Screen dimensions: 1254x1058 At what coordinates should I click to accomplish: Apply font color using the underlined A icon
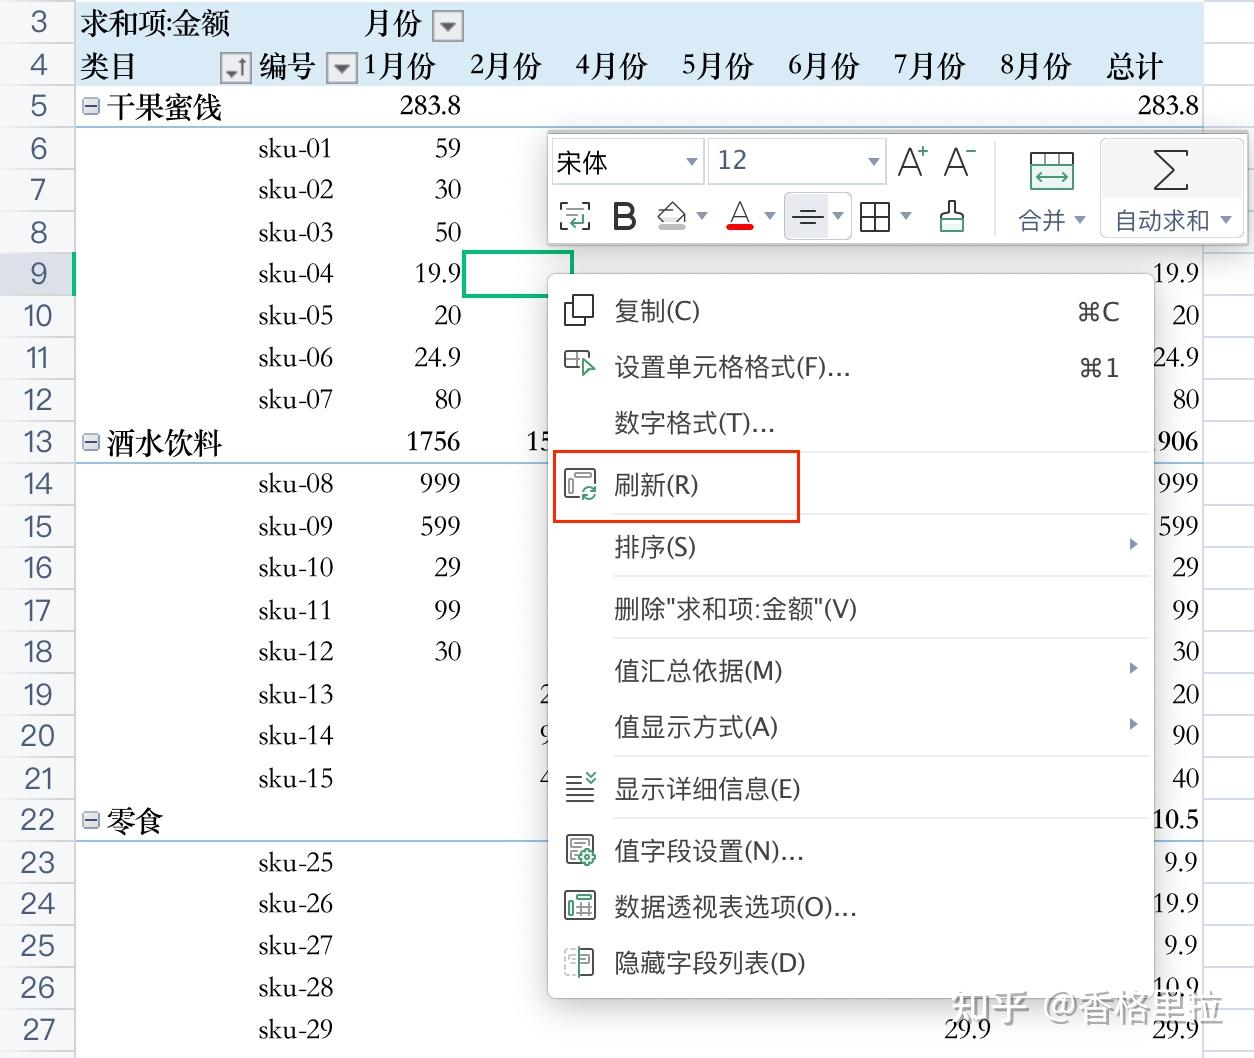[x=740, y=212]
